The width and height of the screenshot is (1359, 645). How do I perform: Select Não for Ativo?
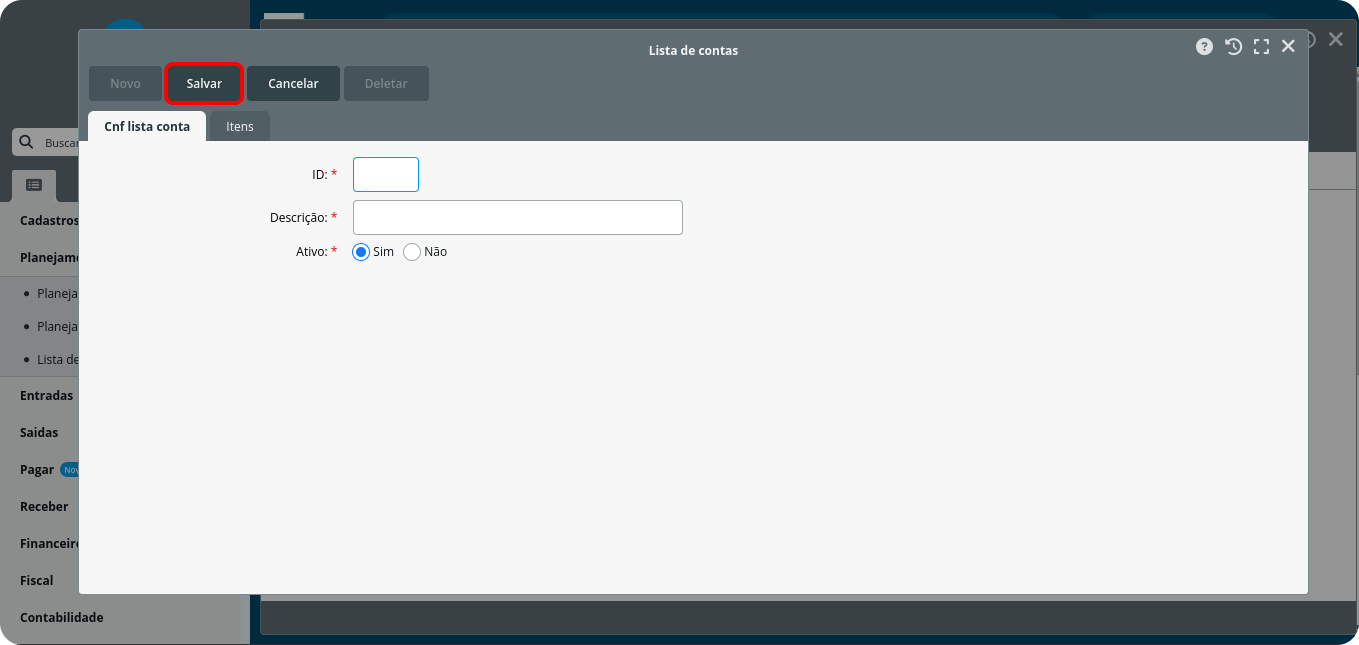(412, 252)
